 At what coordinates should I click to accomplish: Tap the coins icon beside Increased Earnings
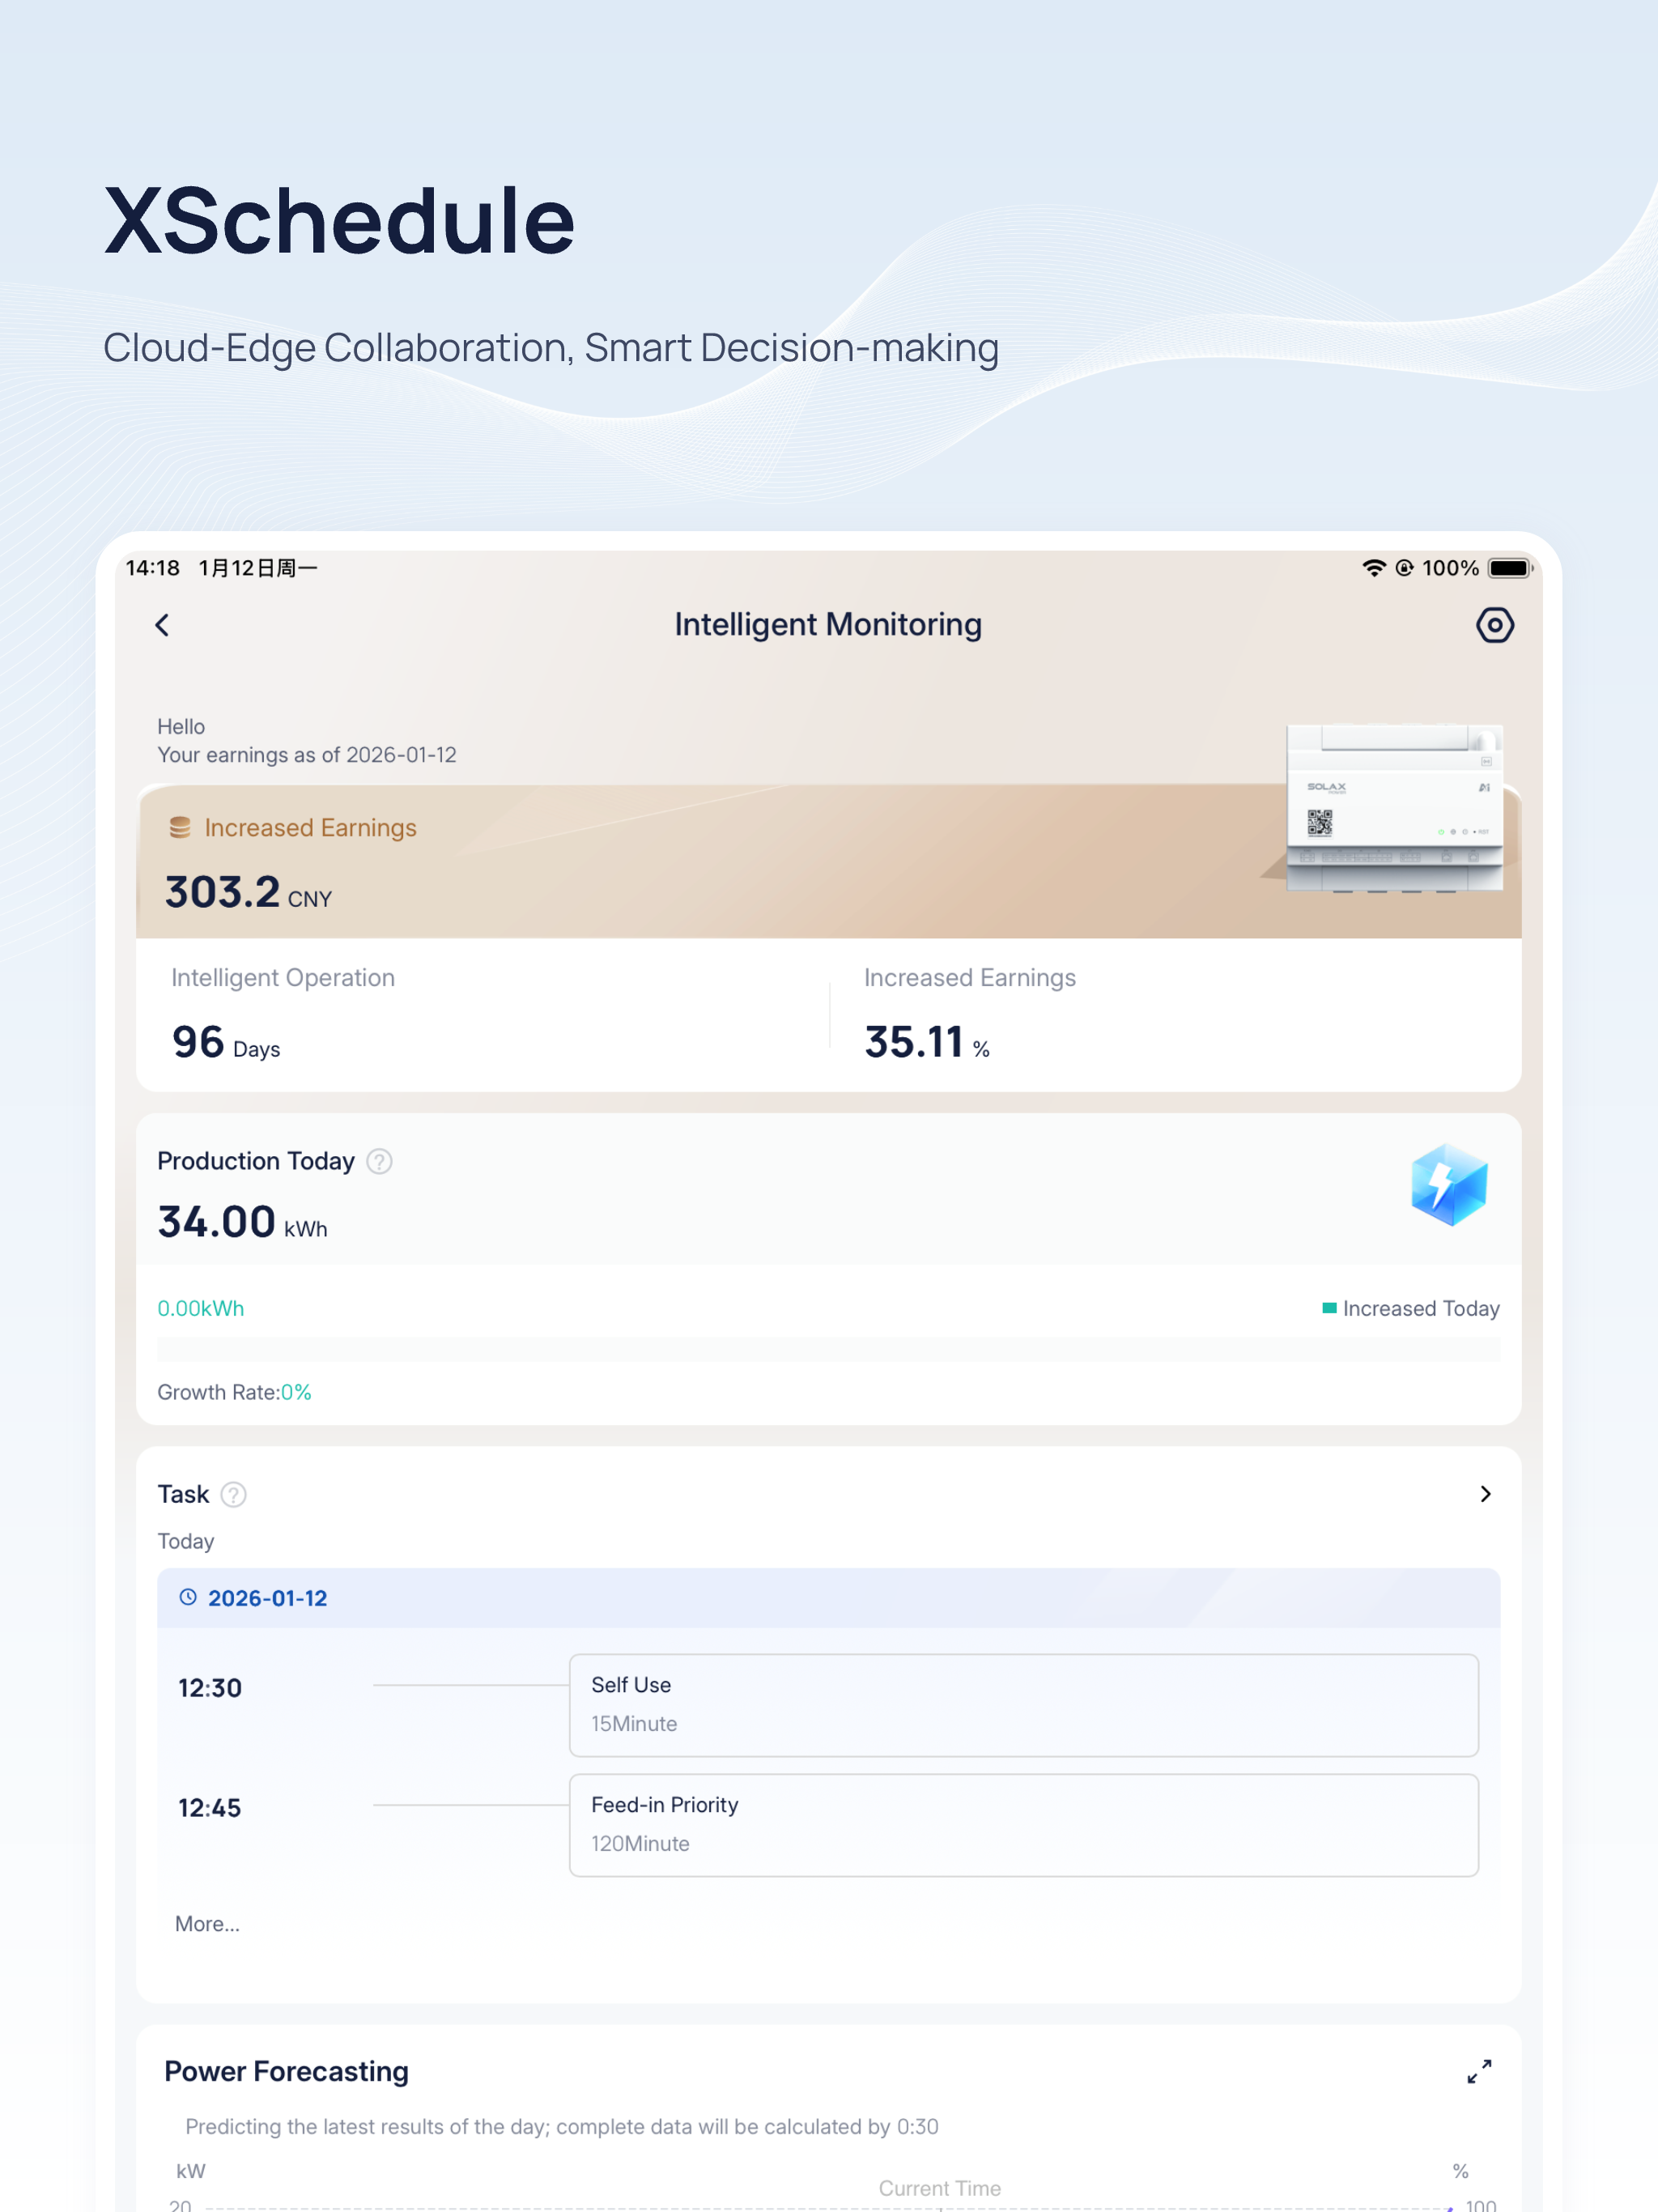tap(180, 827)
